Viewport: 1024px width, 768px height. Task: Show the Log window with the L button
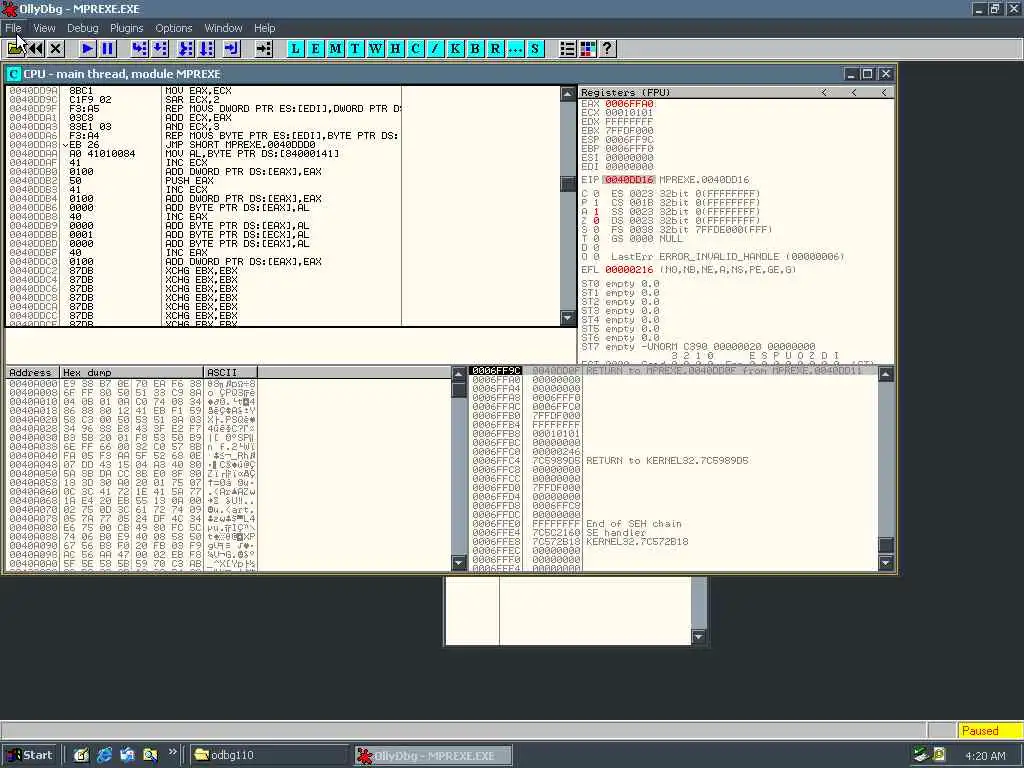295,48
